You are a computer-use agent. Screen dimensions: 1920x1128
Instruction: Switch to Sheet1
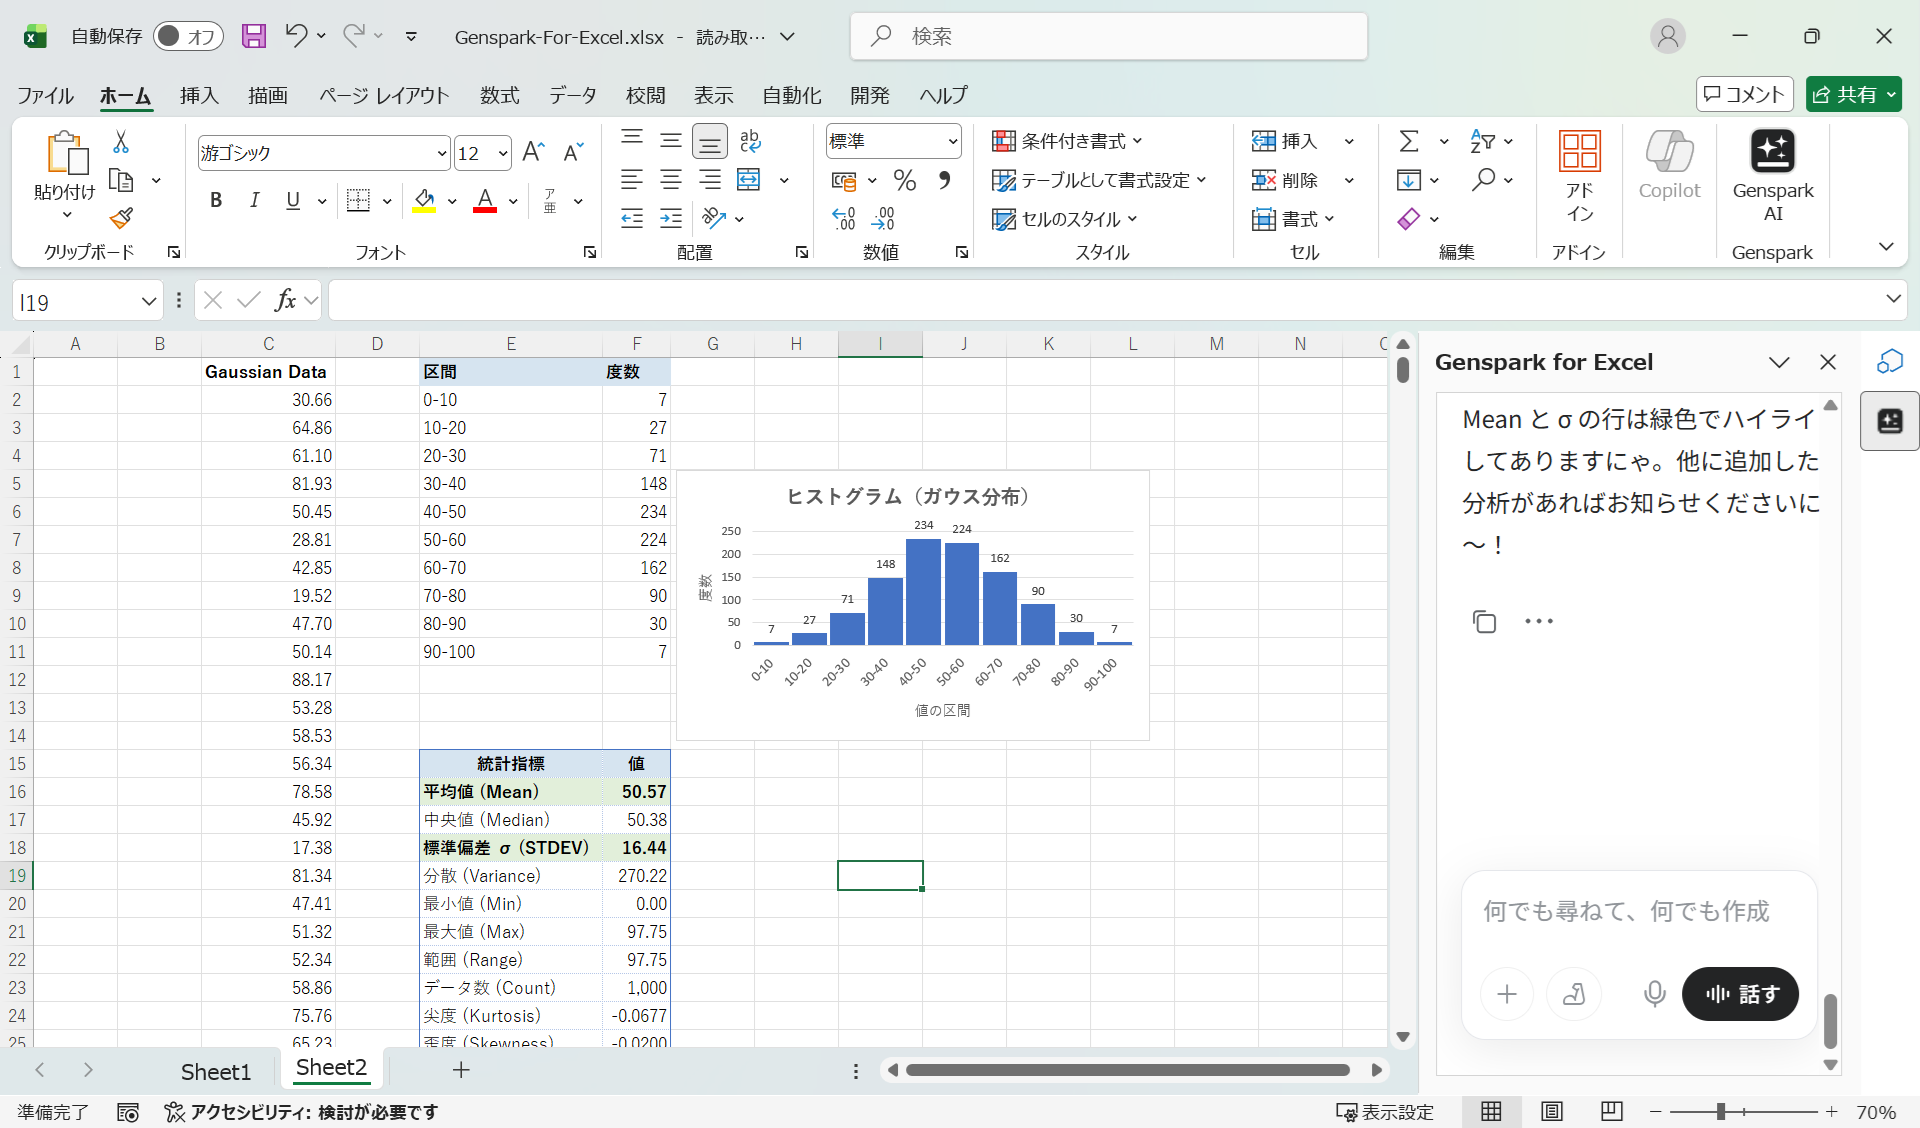click(216, 1070)
